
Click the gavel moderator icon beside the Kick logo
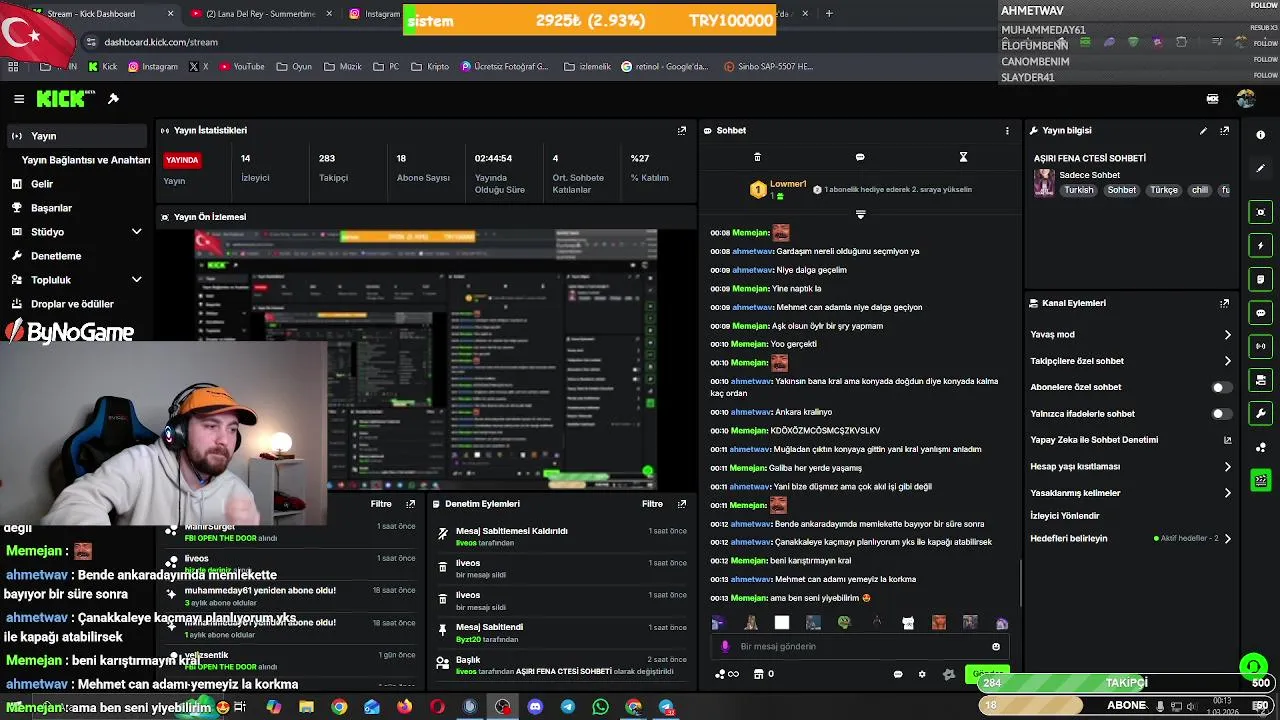click(x=113, y=99)
